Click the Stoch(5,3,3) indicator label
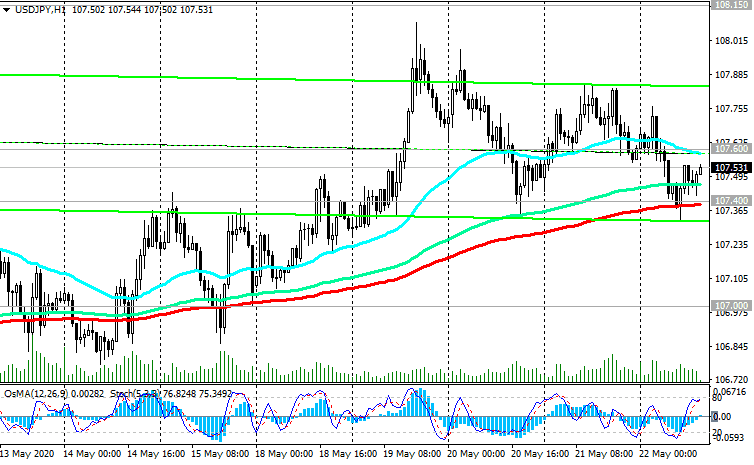This screenshot has height=465, width=754. point(135,393)
